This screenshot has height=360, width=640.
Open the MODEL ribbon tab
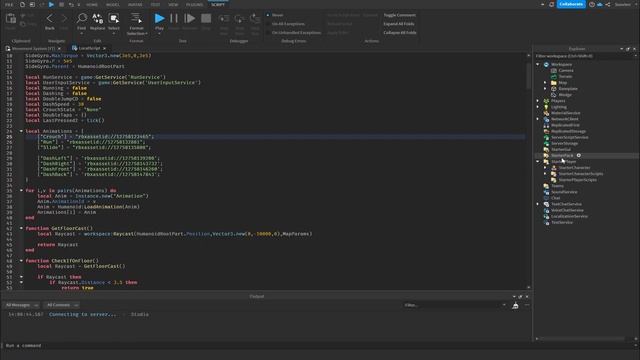pos(112,4)
